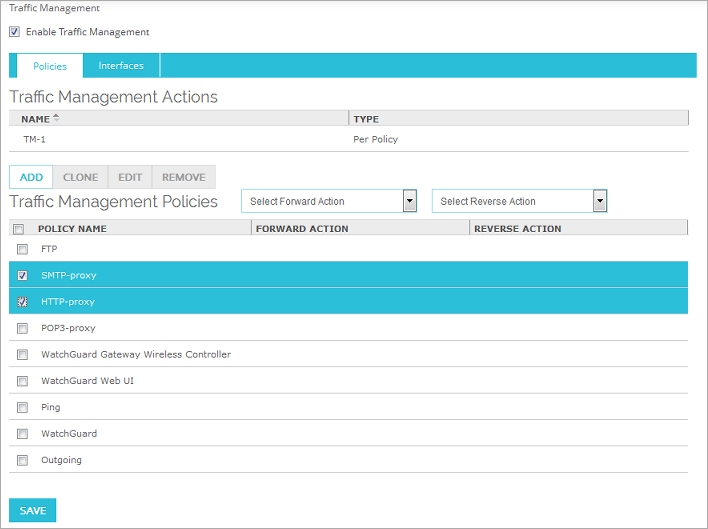Image resolution: width=708 pixels, height=529 pixels.
Task: Sort actions by the Name column arrow
Action: [x=56, y=118]
